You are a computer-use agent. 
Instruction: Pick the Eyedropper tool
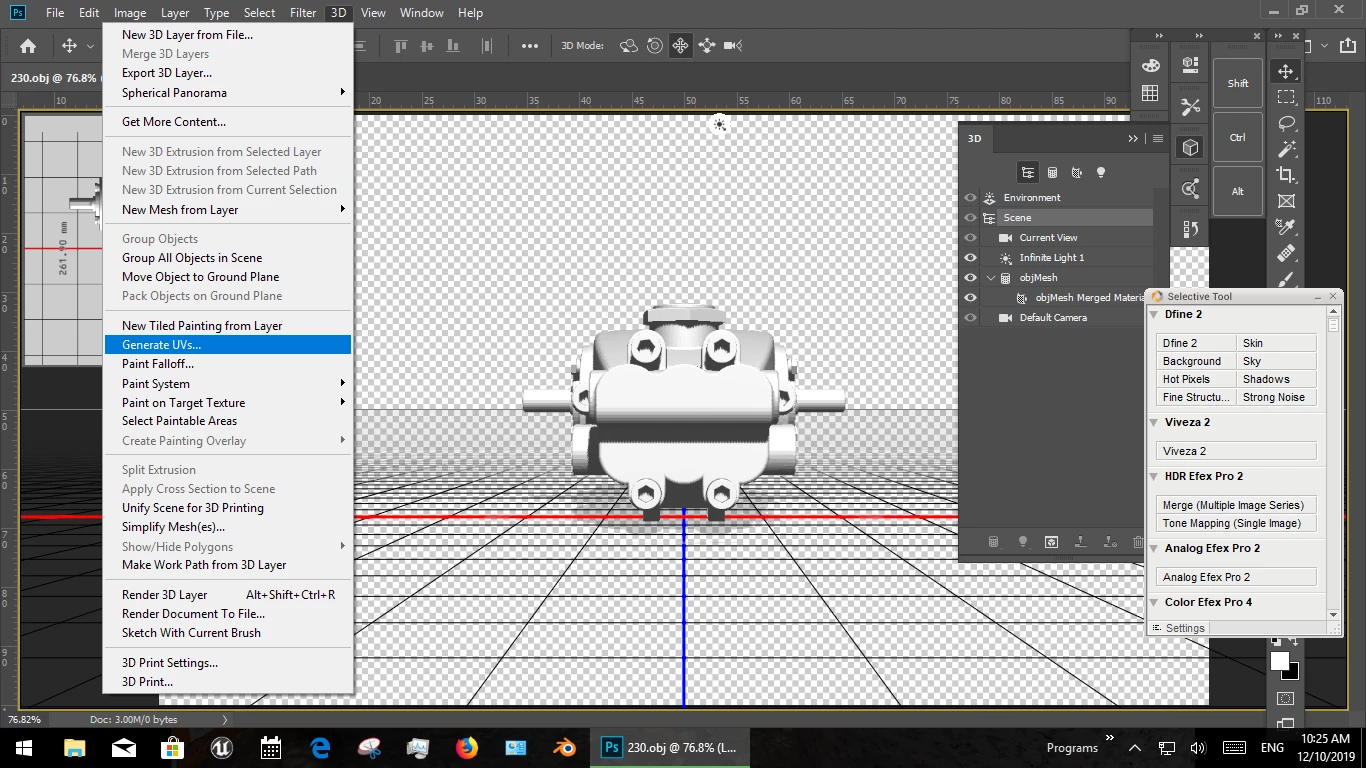click(x=1286, y=227)
